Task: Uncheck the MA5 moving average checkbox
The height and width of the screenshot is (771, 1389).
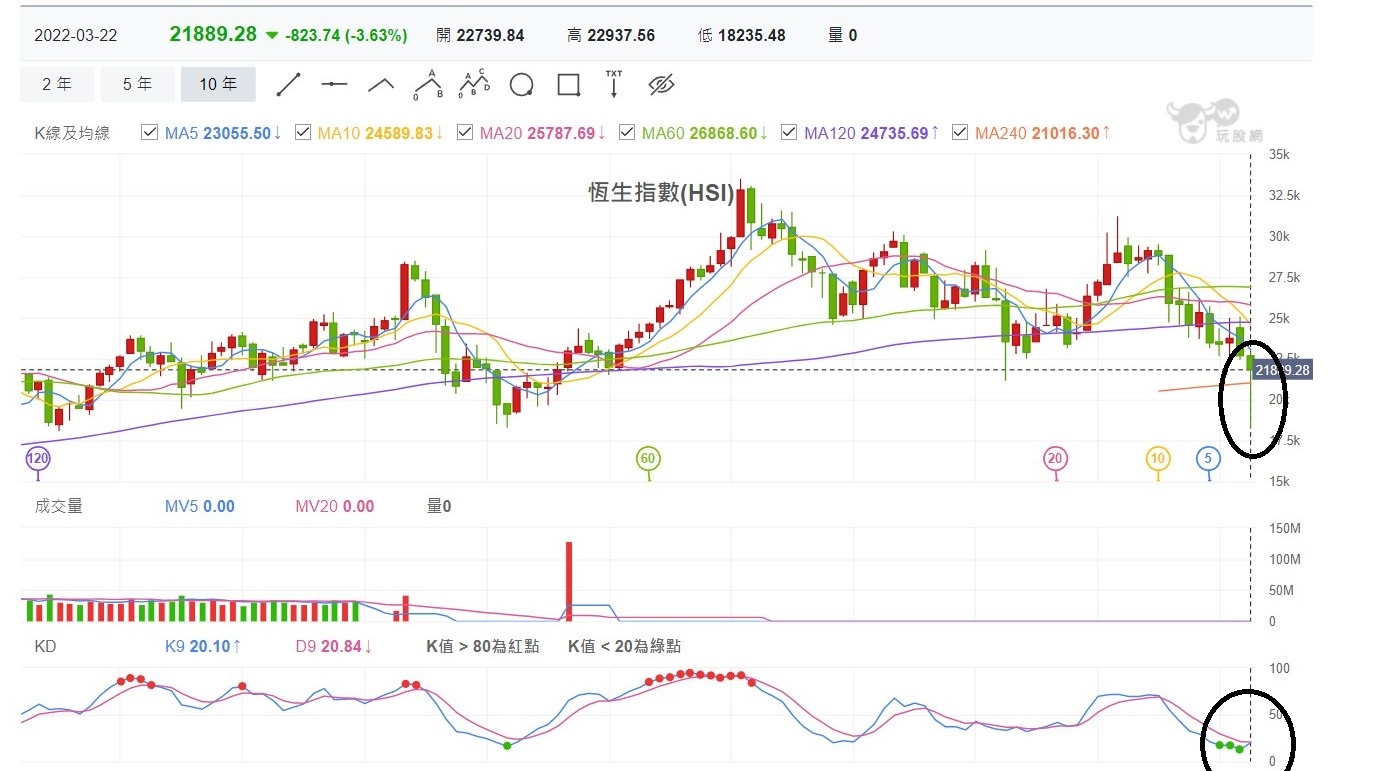Action: tap(150, 133)
